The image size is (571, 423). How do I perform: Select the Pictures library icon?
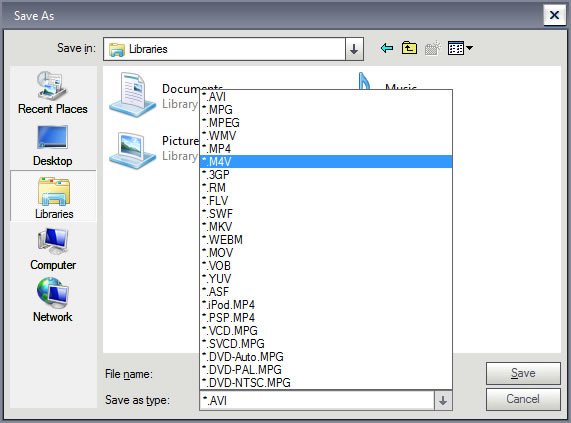(x=133, y=151)
